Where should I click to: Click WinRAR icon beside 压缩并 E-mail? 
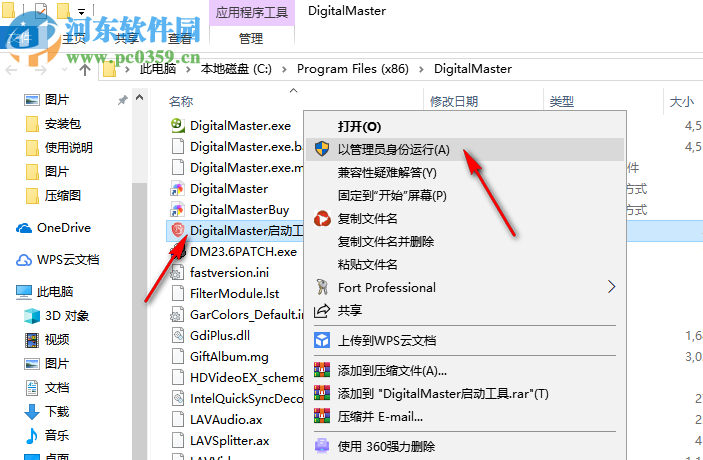[x=322, y=417]
